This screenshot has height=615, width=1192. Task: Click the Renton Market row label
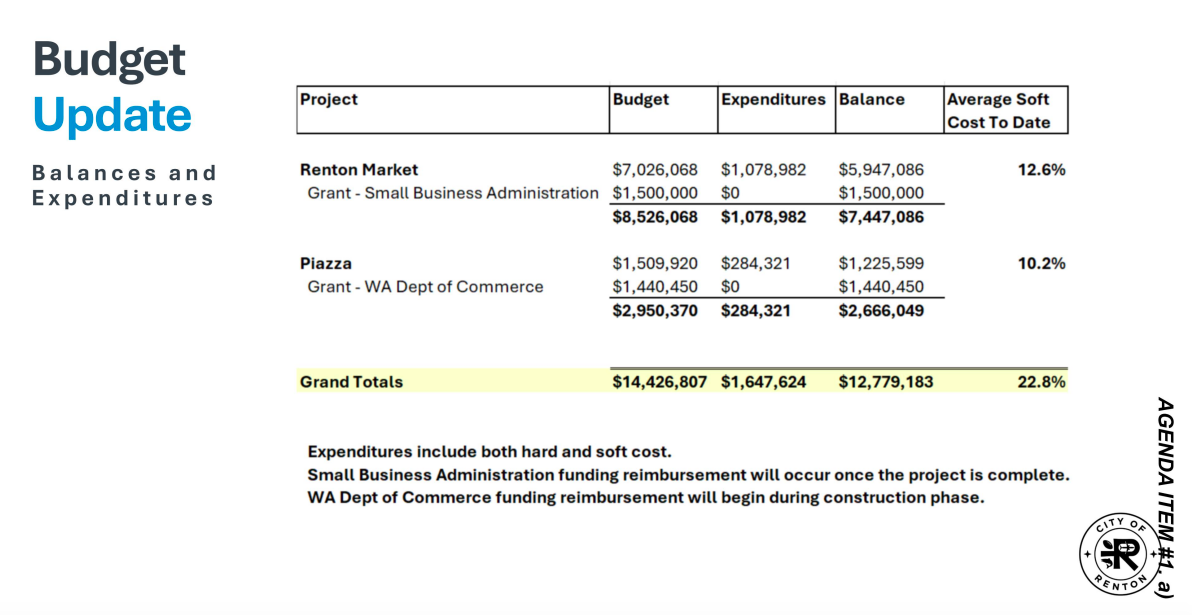[359, 170]
